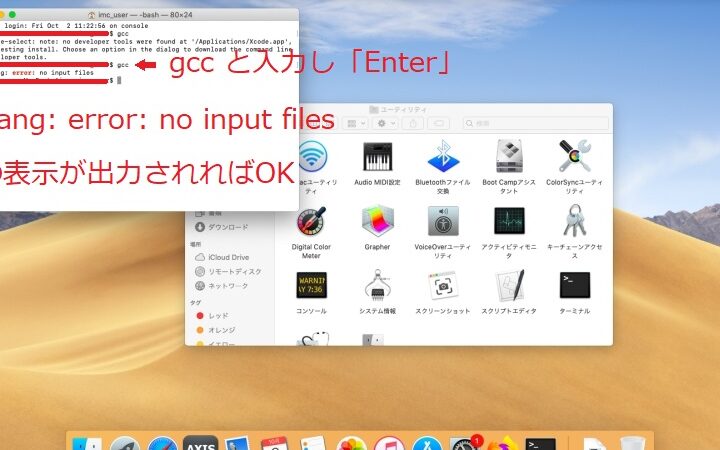Open iTunes from the Dock
Screen dimensions: 720x450
click(389, 444)
